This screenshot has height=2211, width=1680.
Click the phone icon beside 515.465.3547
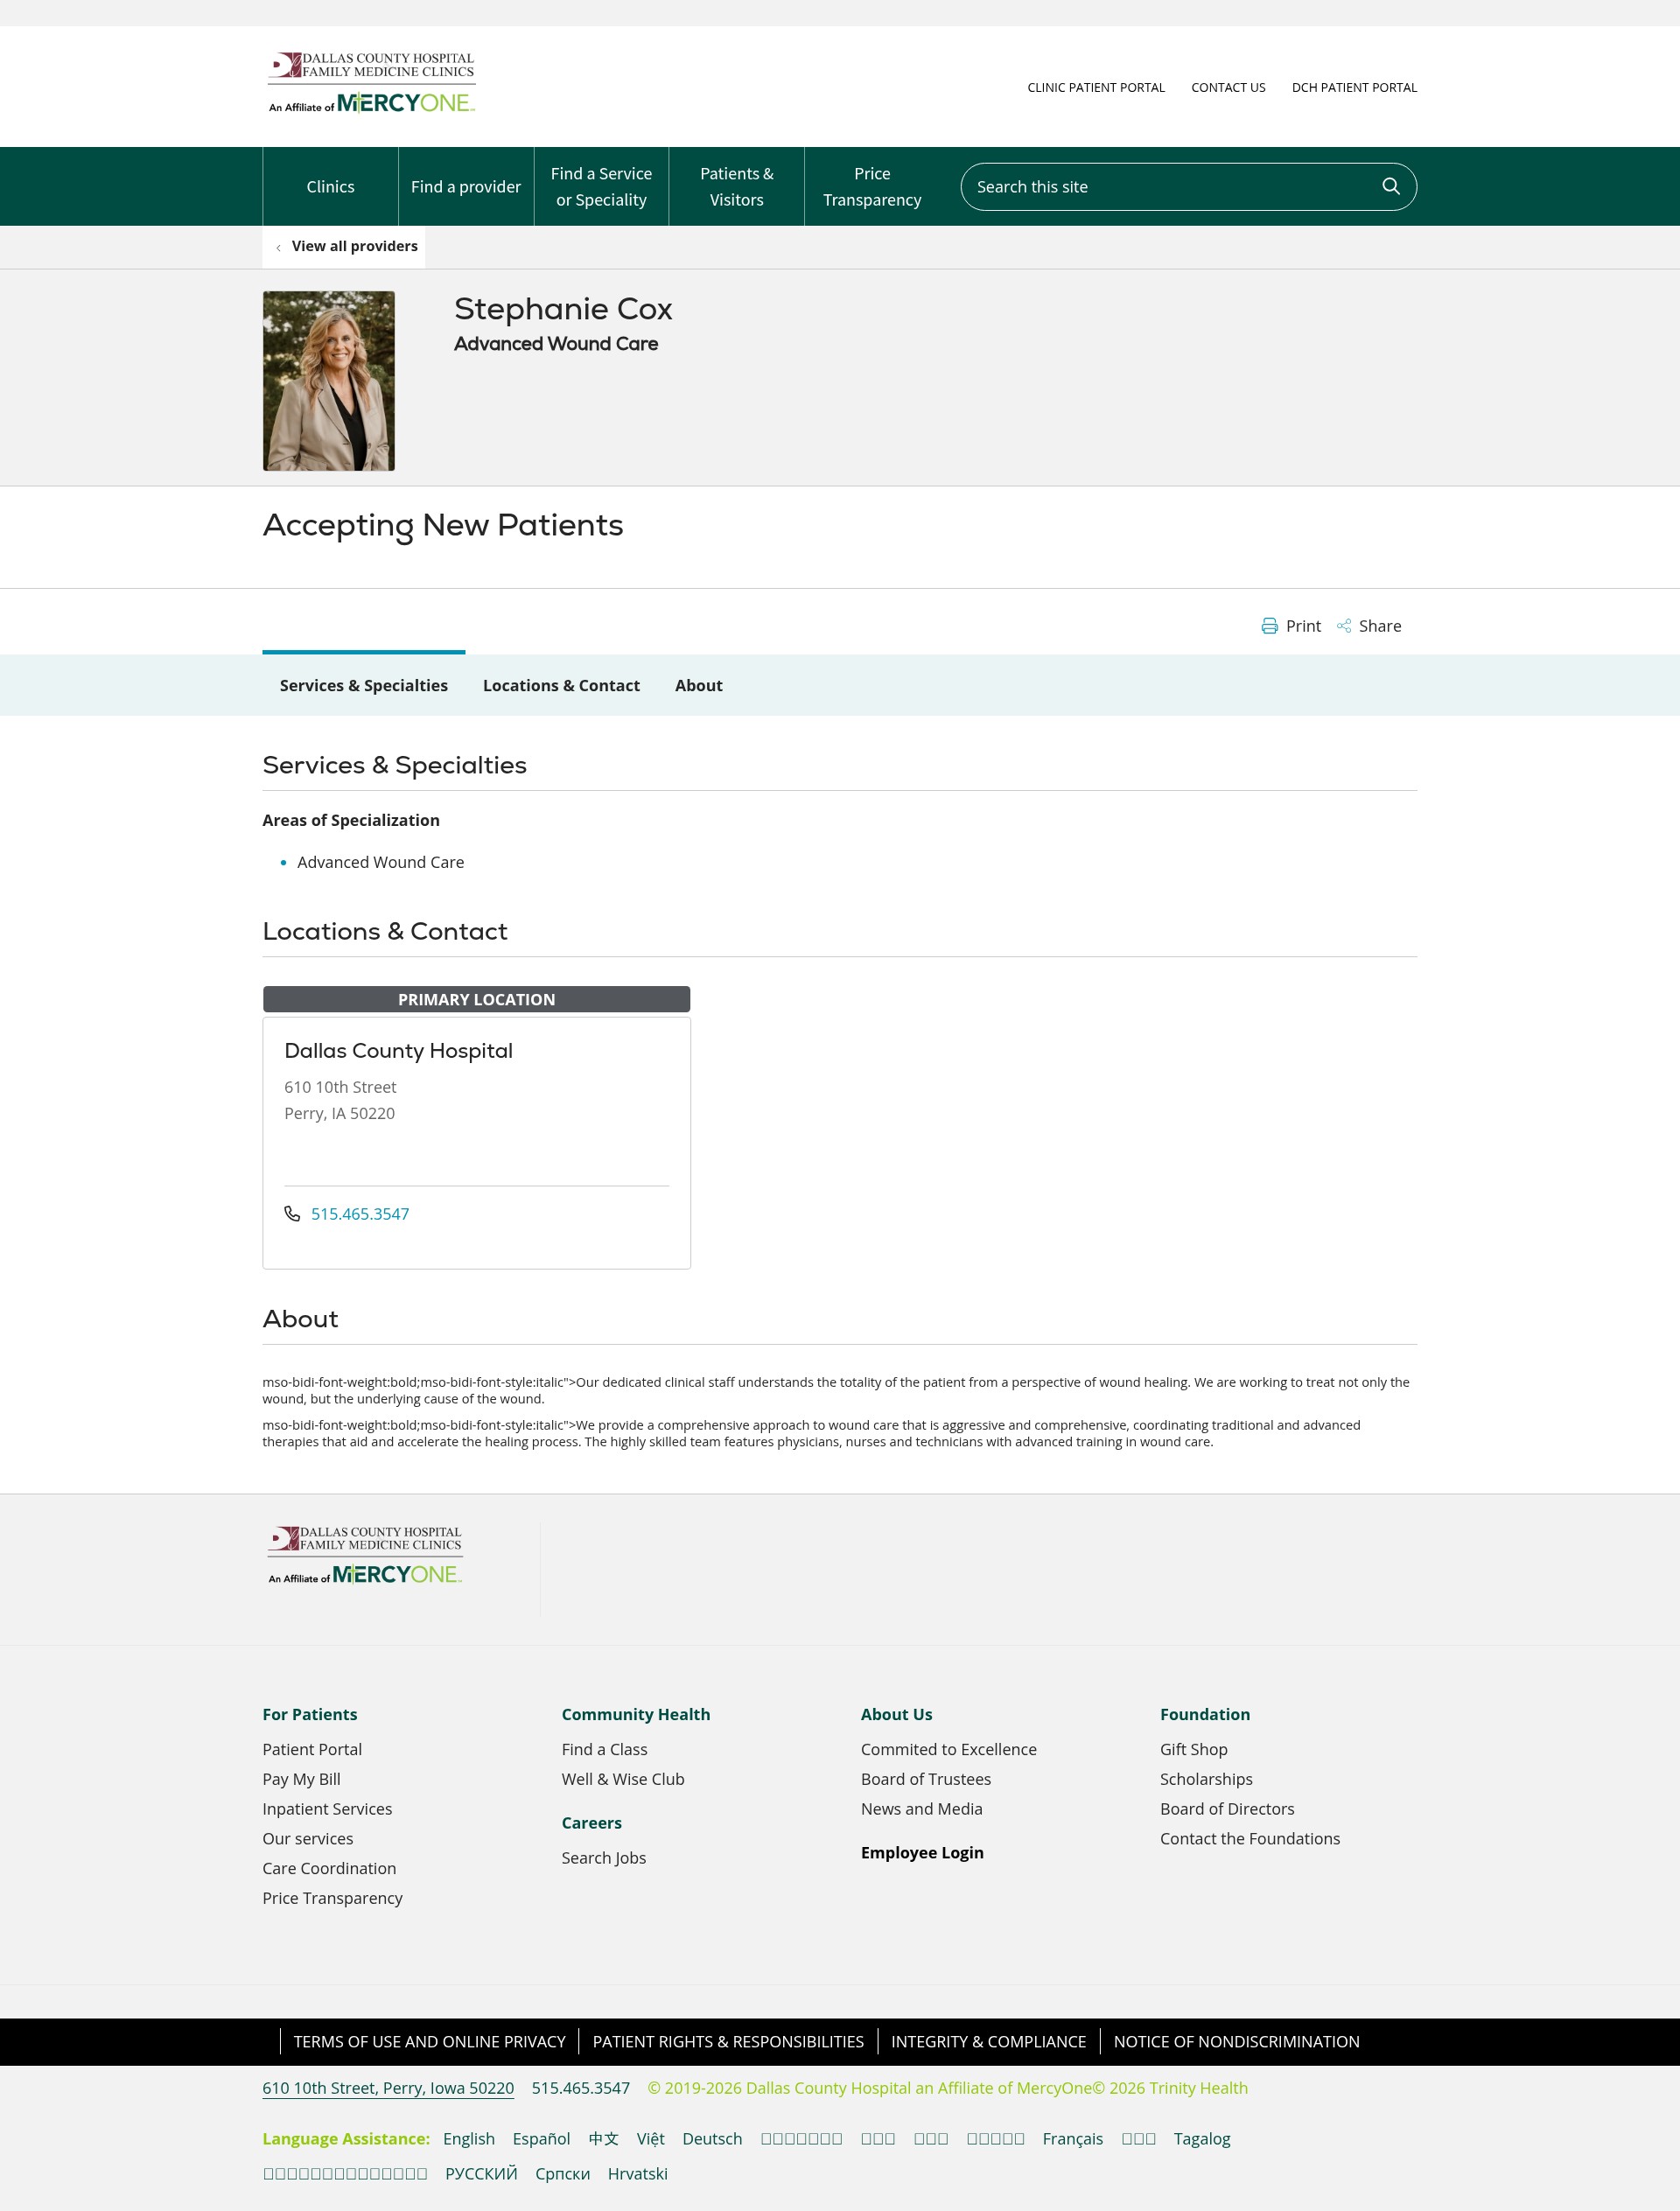(x=292, y=1213)
